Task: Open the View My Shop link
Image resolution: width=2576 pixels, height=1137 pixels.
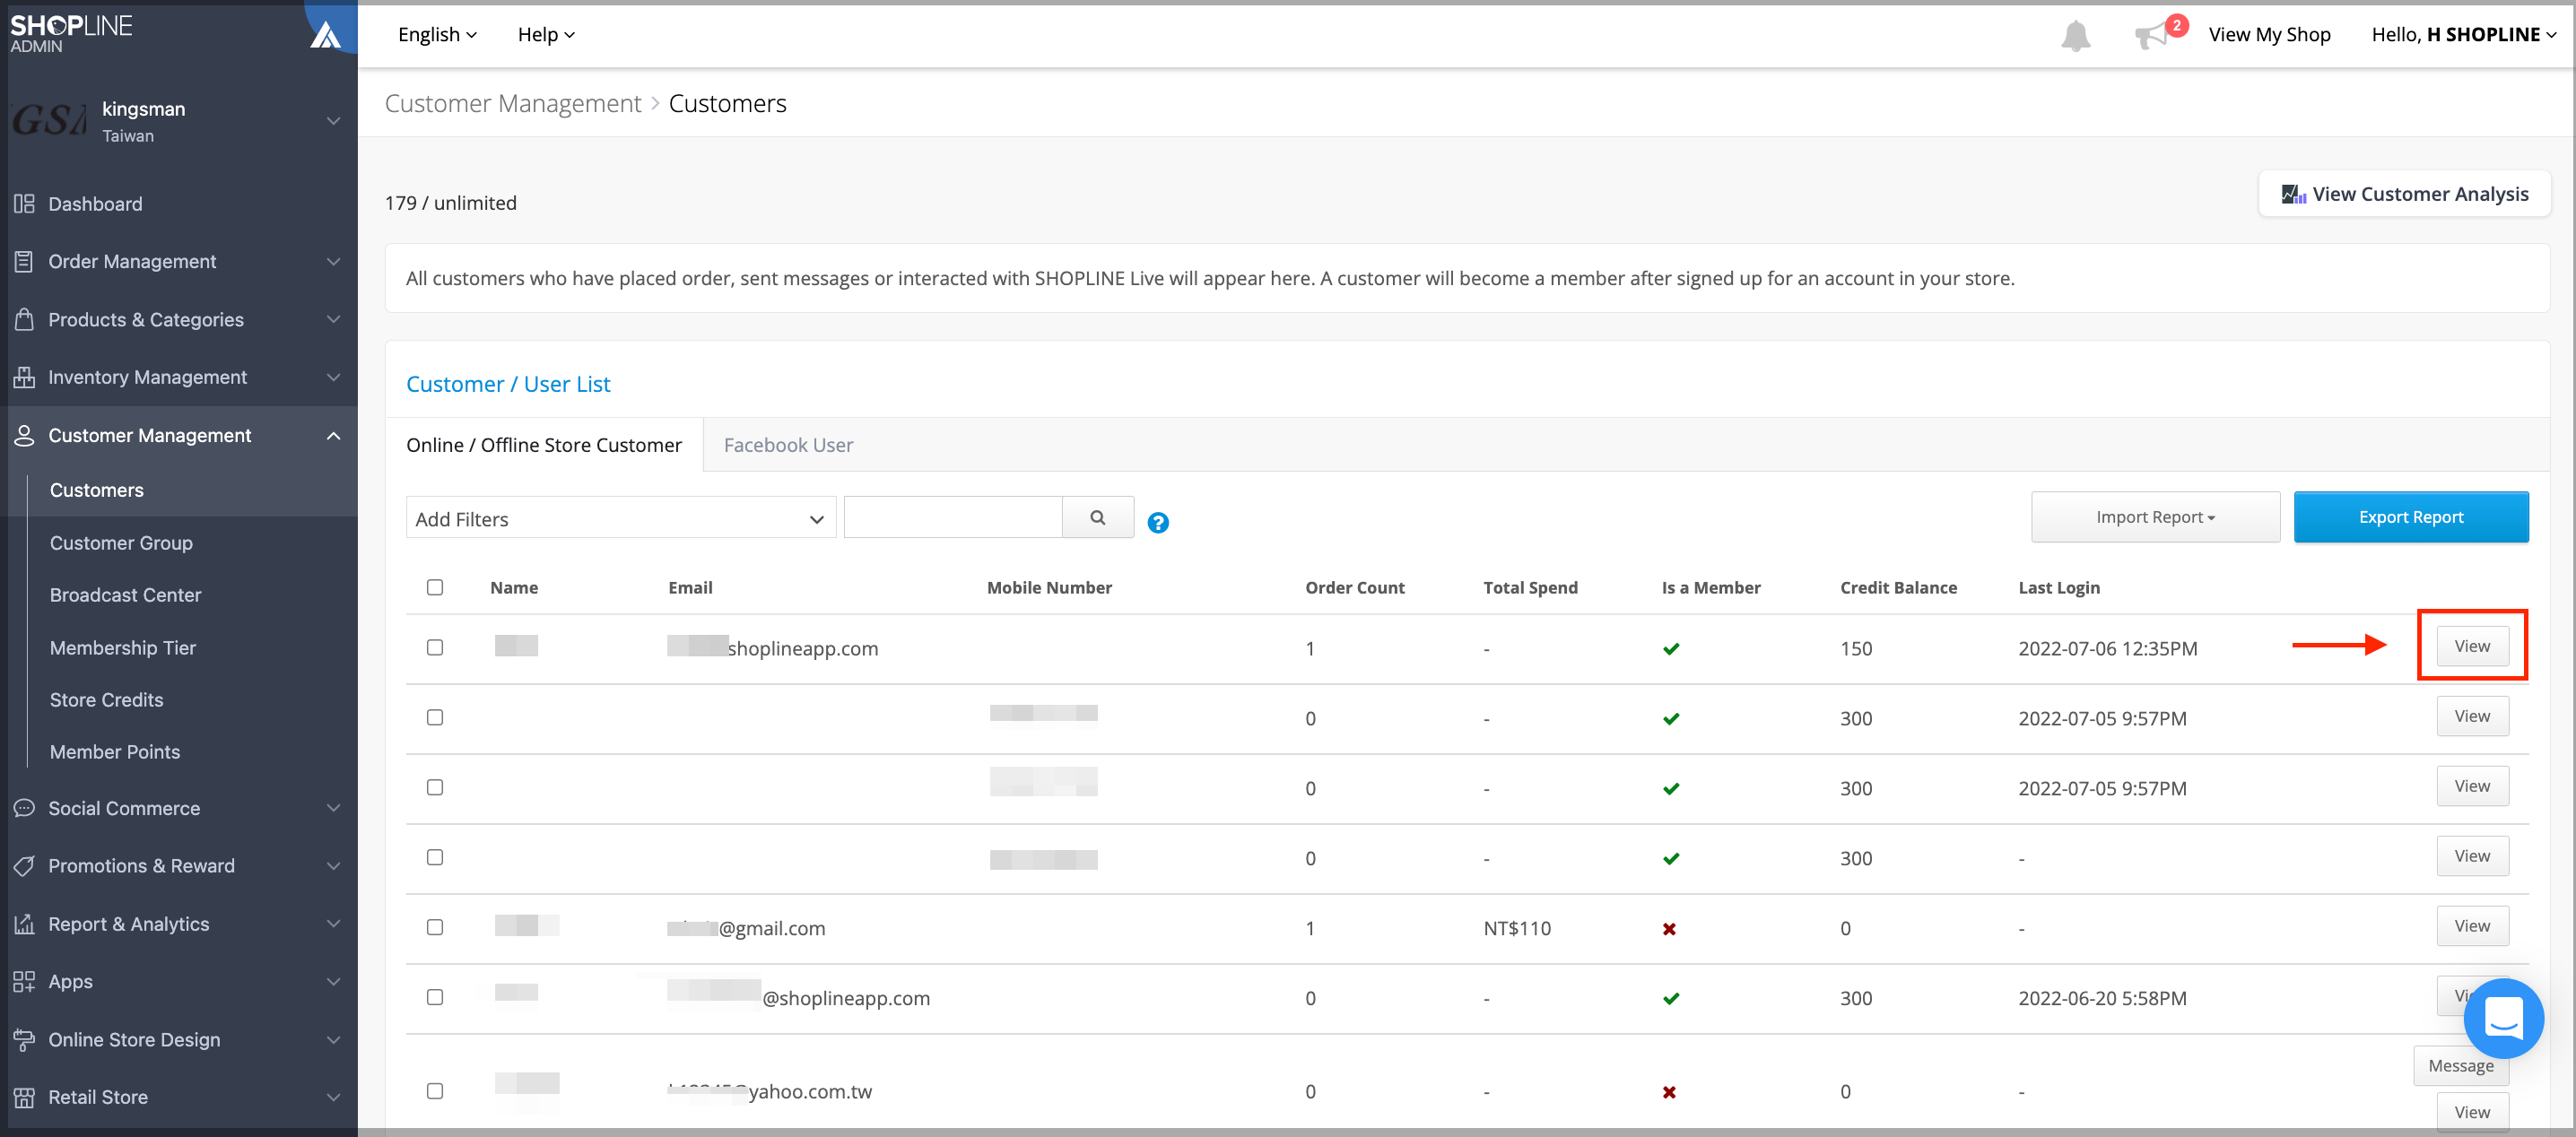Action: coord(2269,35)
